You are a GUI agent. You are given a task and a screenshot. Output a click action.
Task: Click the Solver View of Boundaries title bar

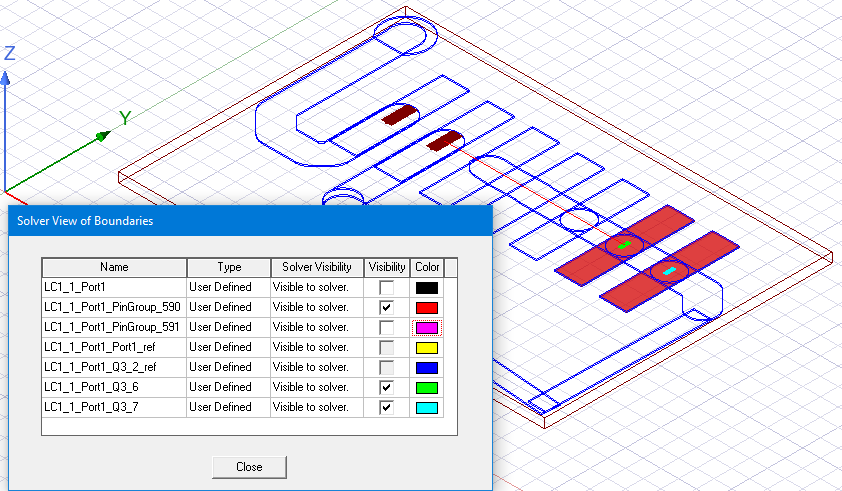pyautogui.click(x=250, y=221)
